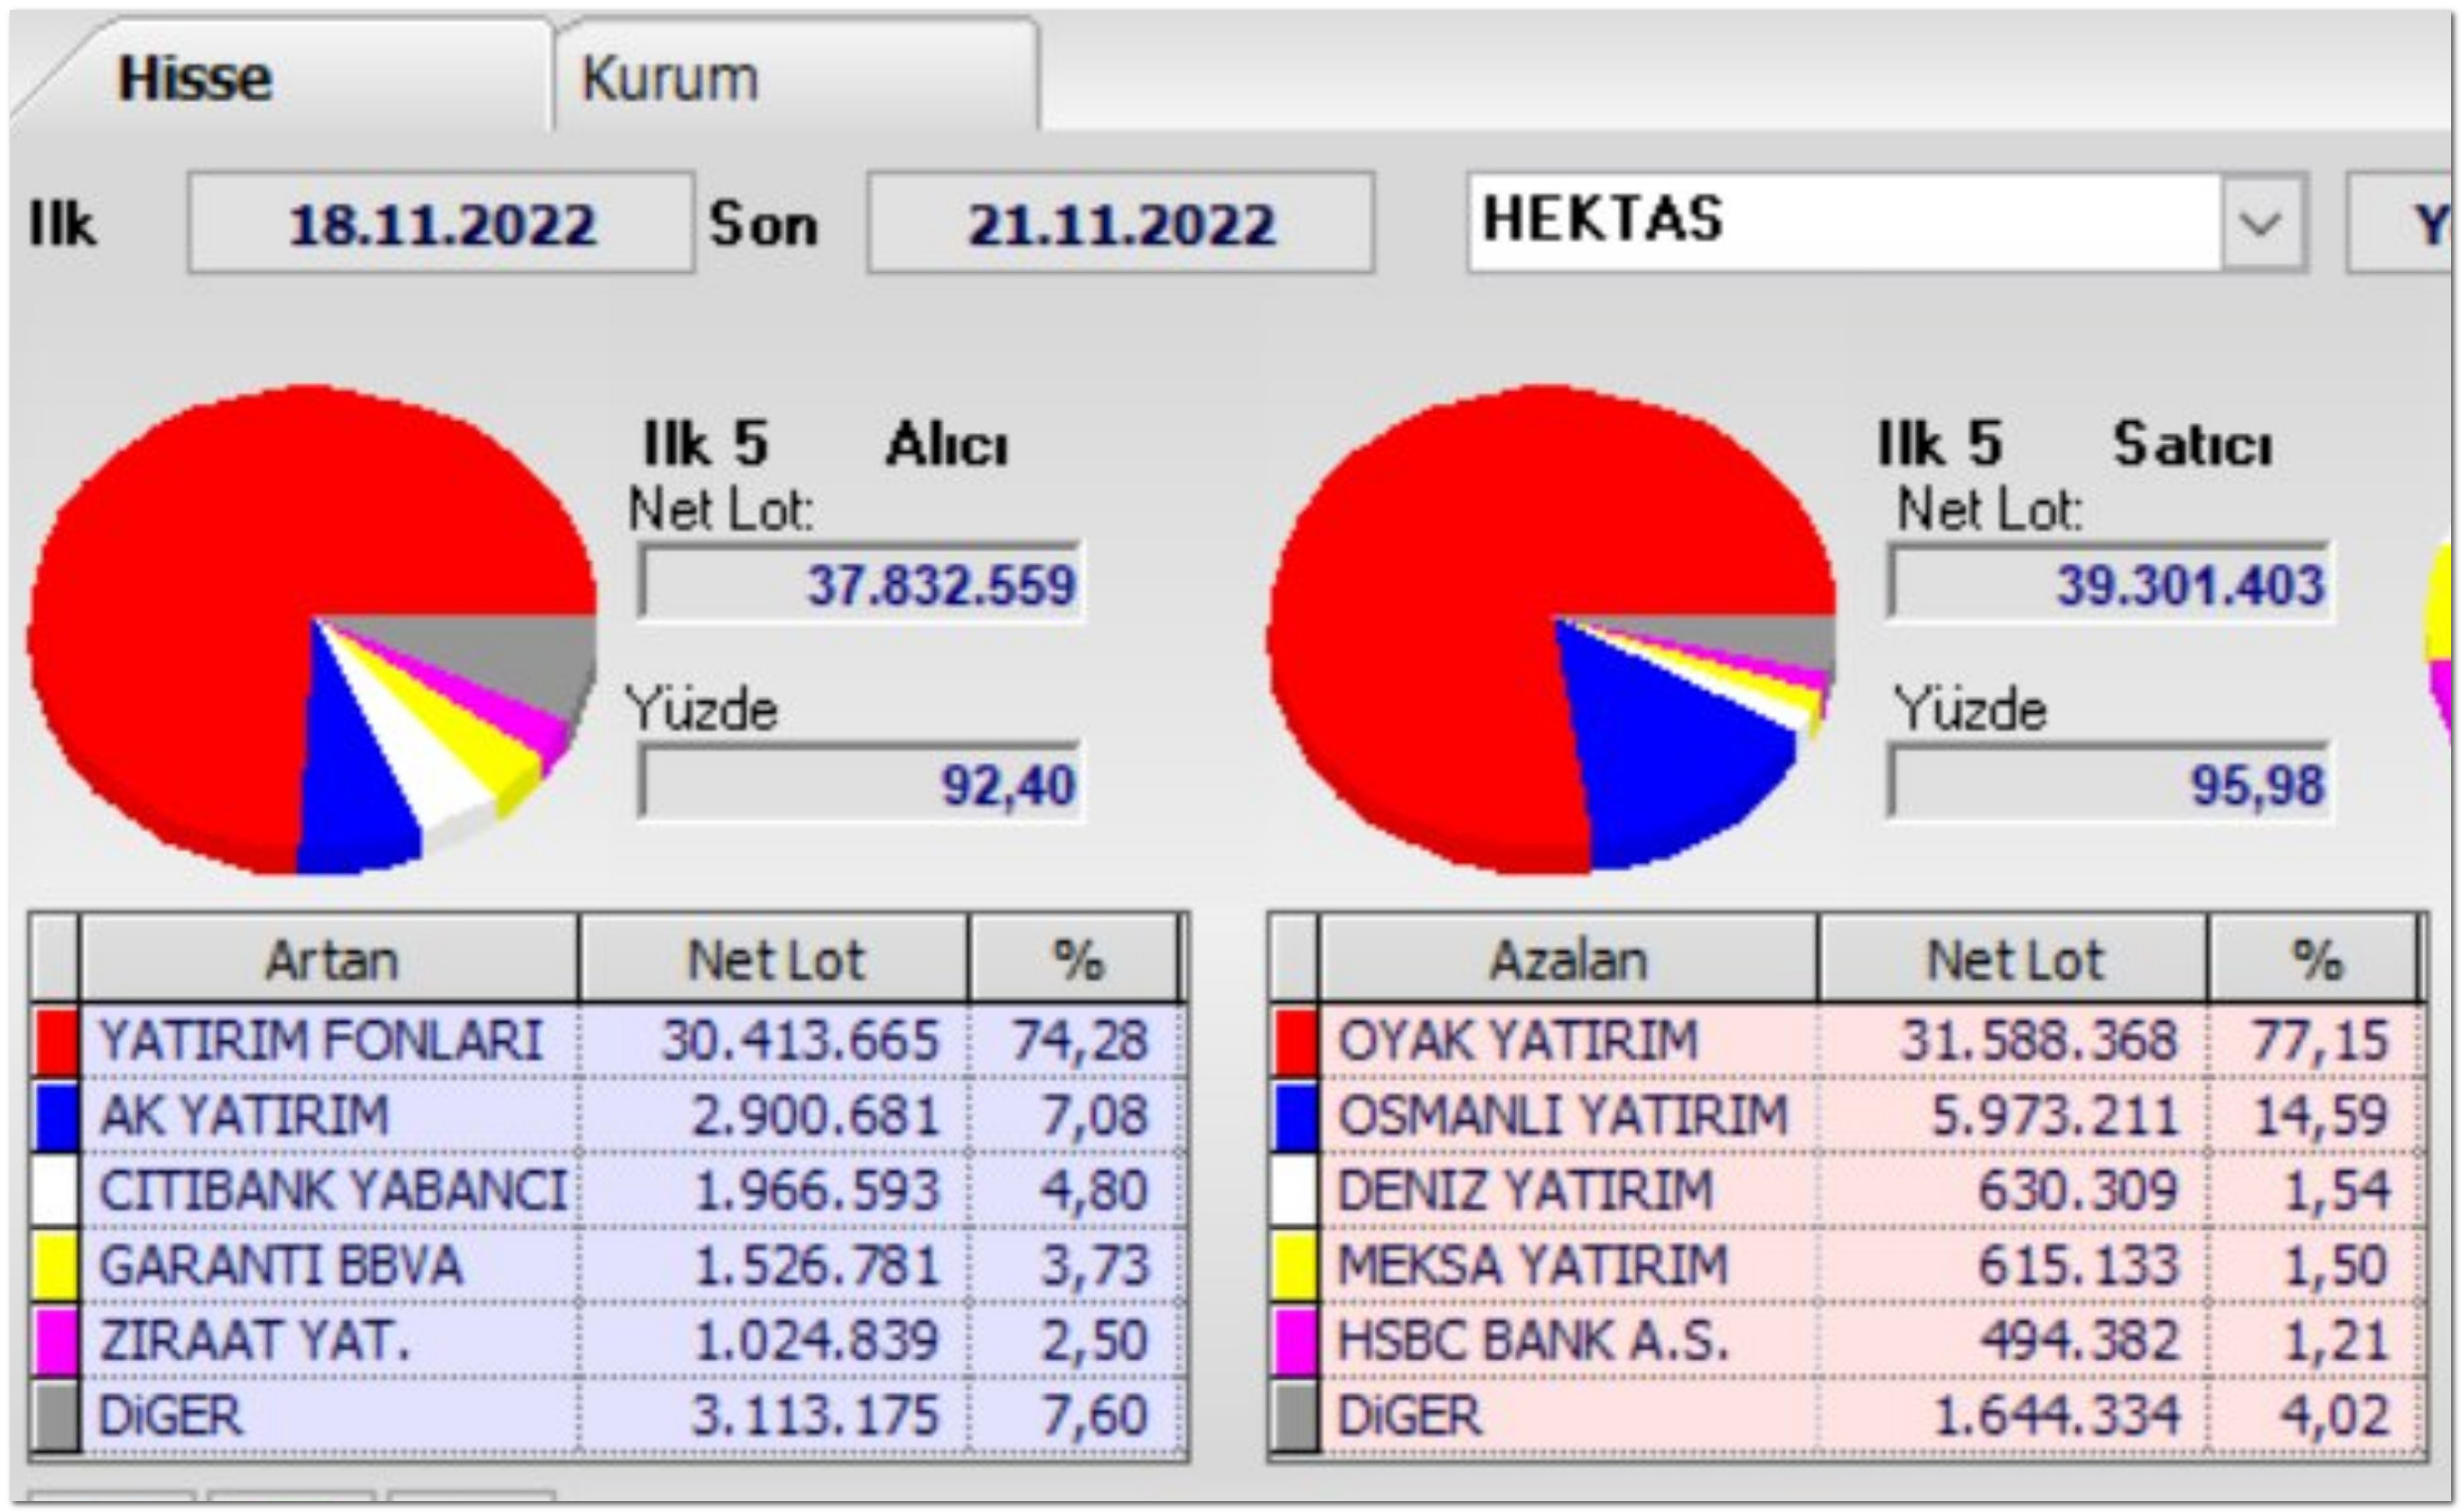Click the net lot value 615.133

click(2078, 1266)
